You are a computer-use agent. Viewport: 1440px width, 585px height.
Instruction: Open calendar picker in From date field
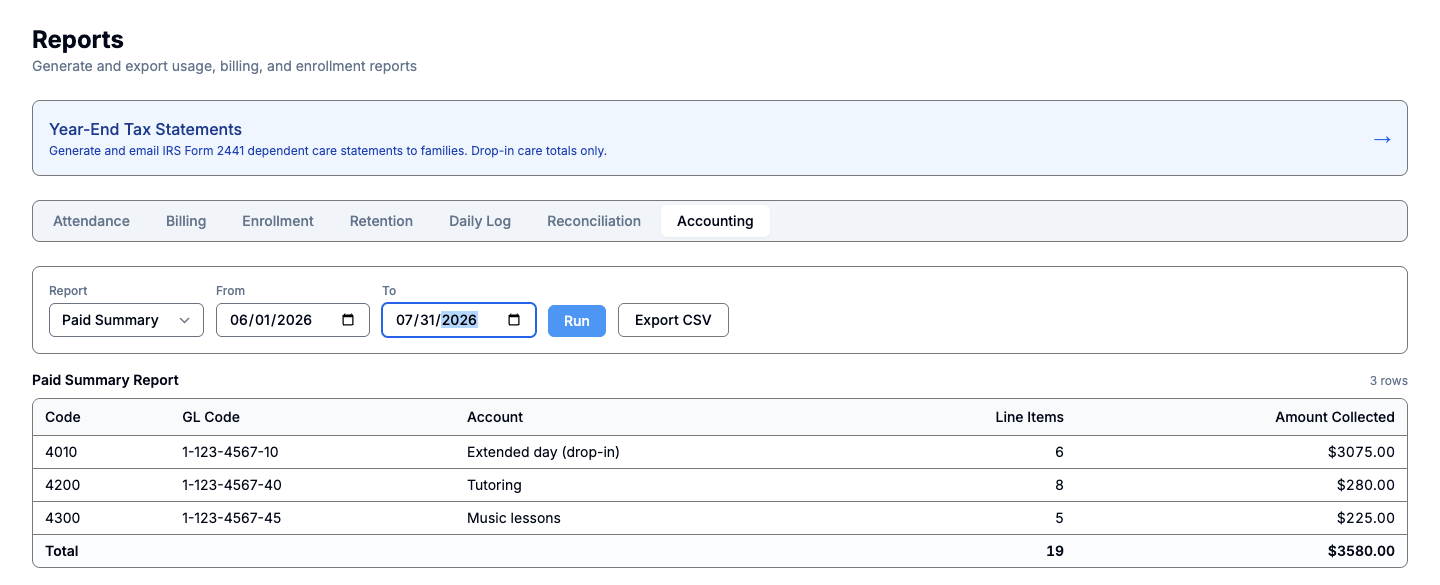point(348,320)
